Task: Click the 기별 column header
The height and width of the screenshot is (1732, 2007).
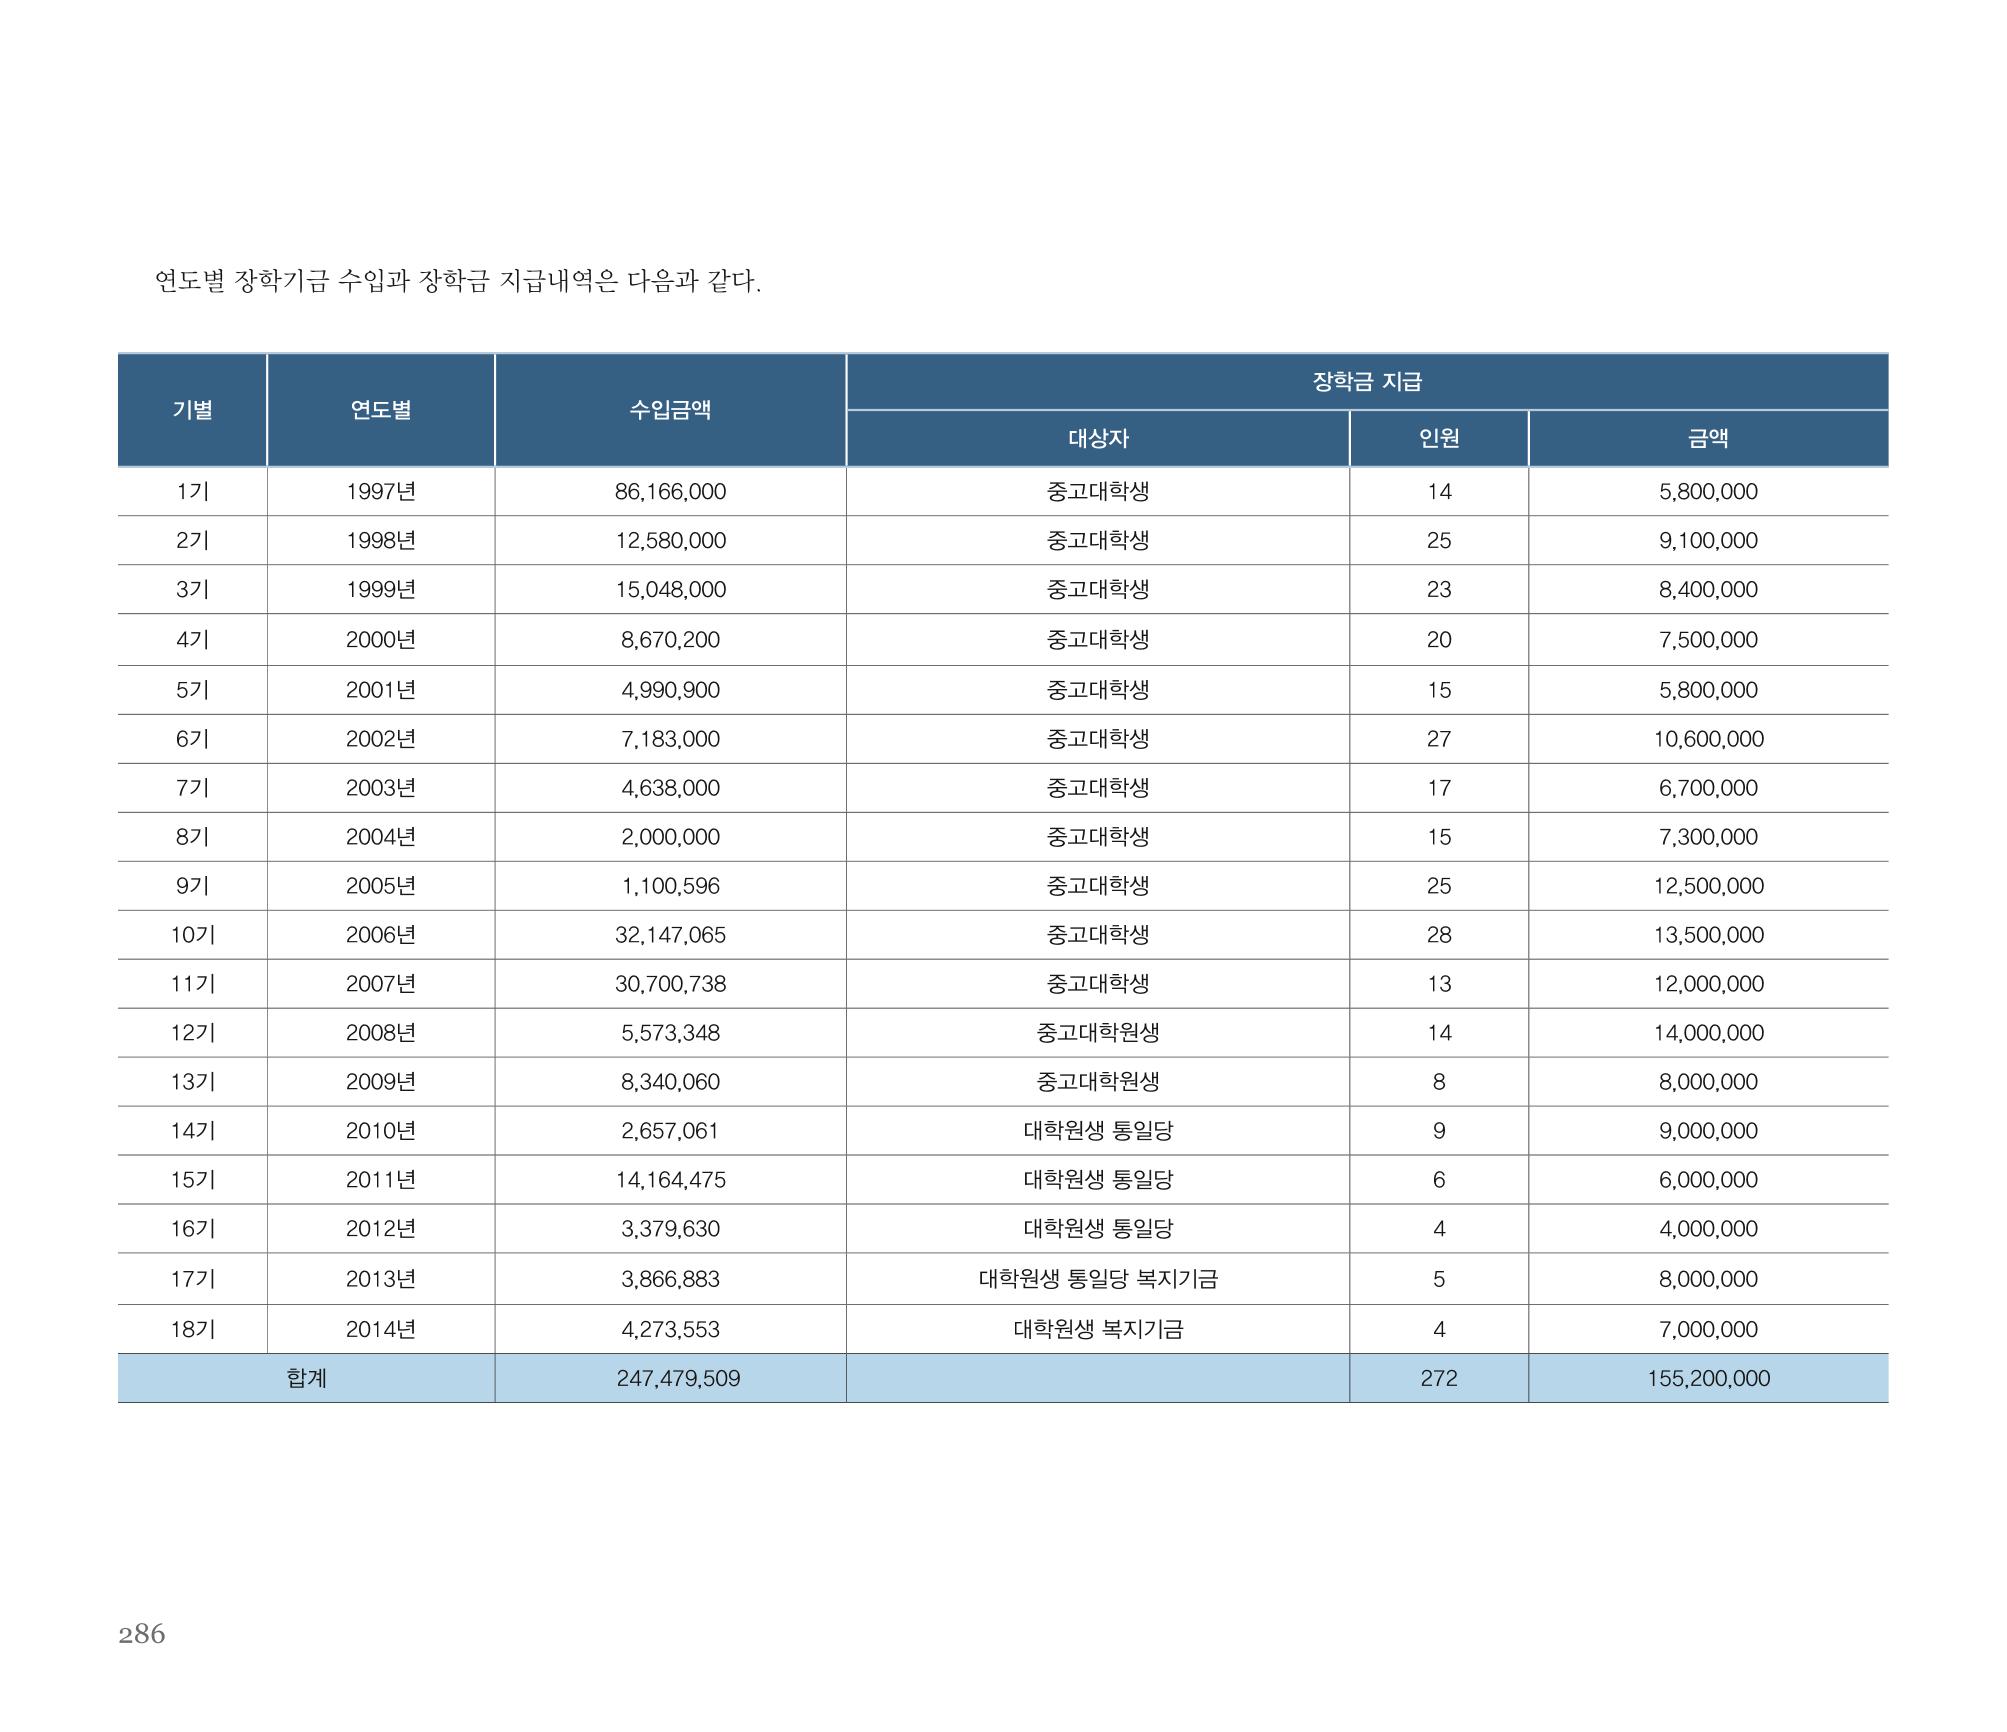Action: click(x=192, y=410)
